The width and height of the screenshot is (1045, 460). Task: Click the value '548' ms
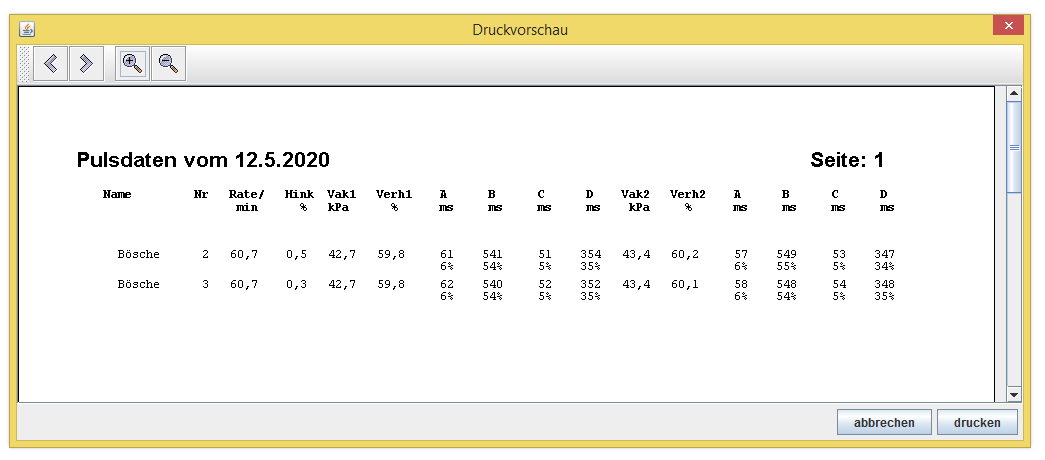tap(787, 284)
